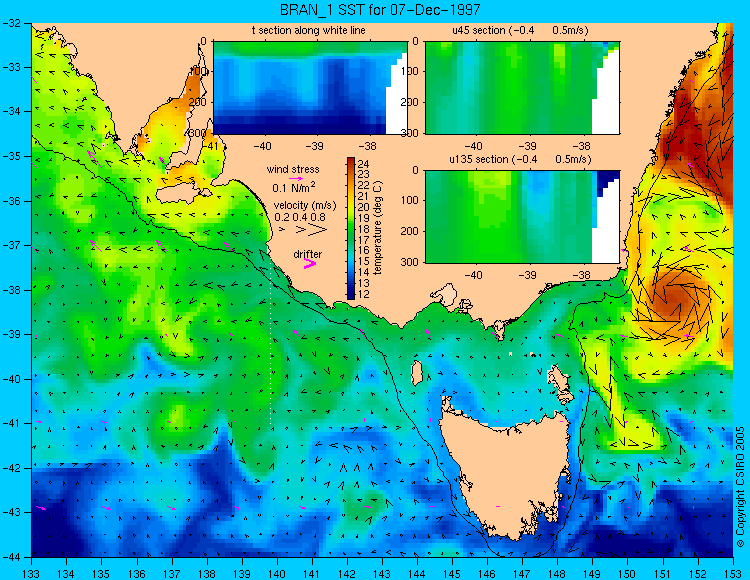Click the latitude axis label -41 on main map
The height and width of the screenshot is (580, 750).
point(11,423)
